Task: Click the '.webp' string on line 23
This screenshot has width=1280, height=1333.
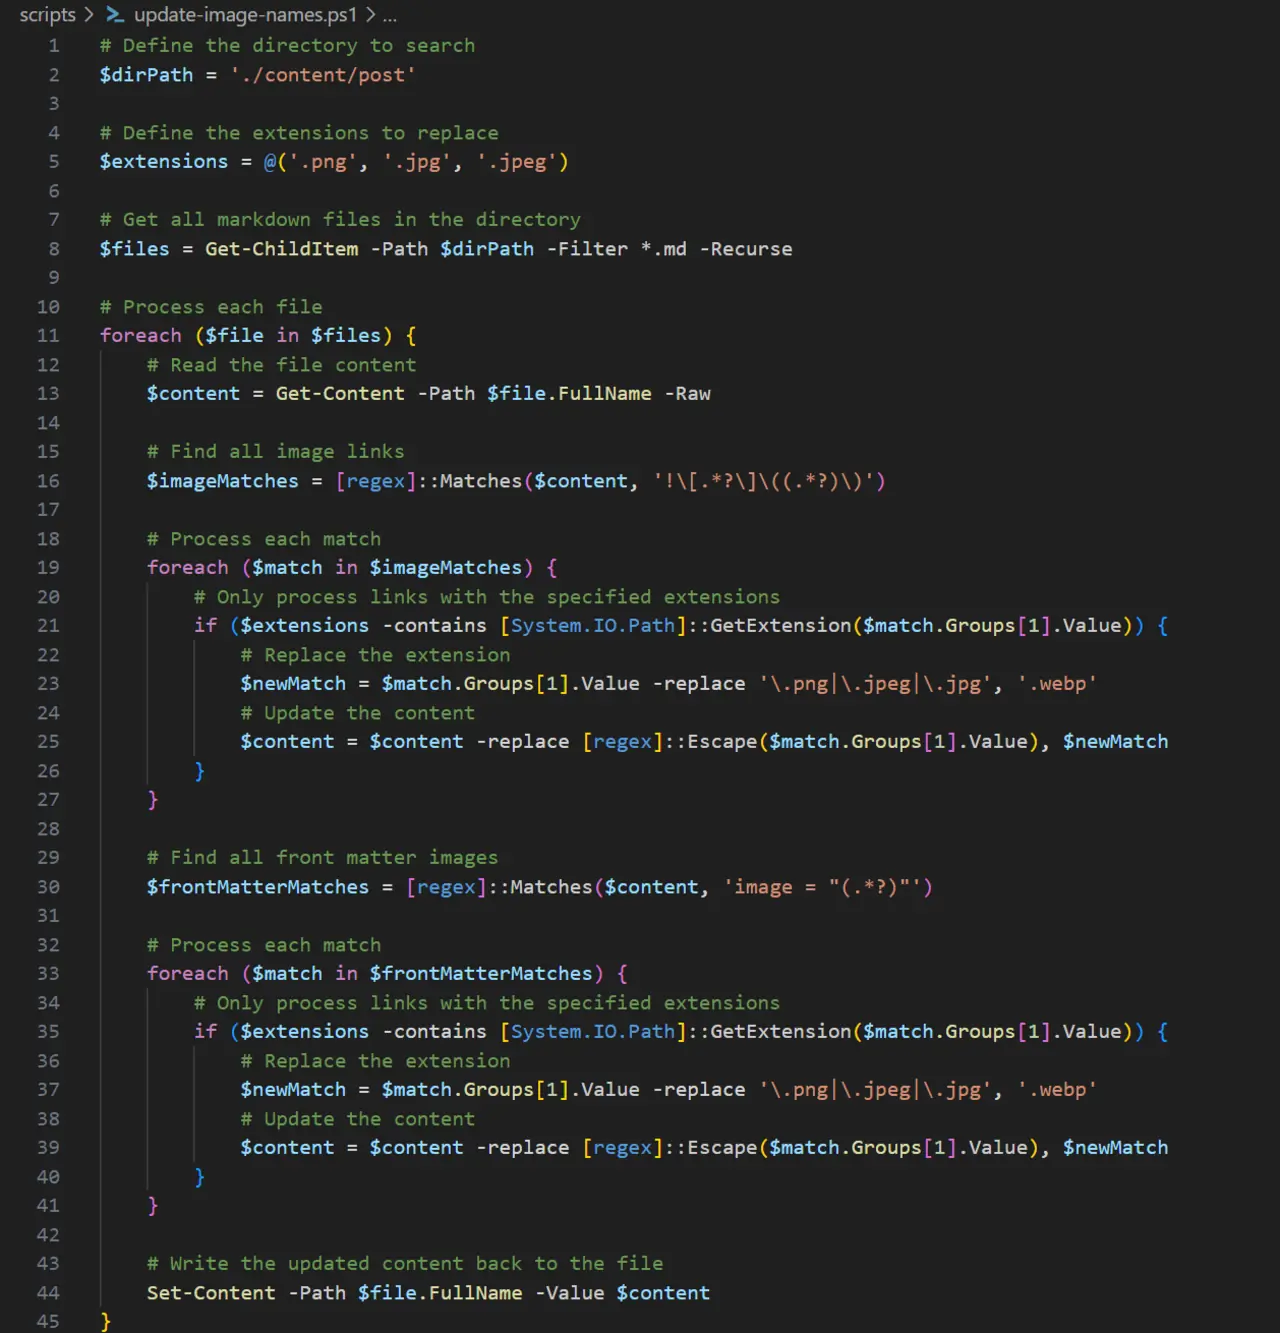Action: click(1056, 684)
